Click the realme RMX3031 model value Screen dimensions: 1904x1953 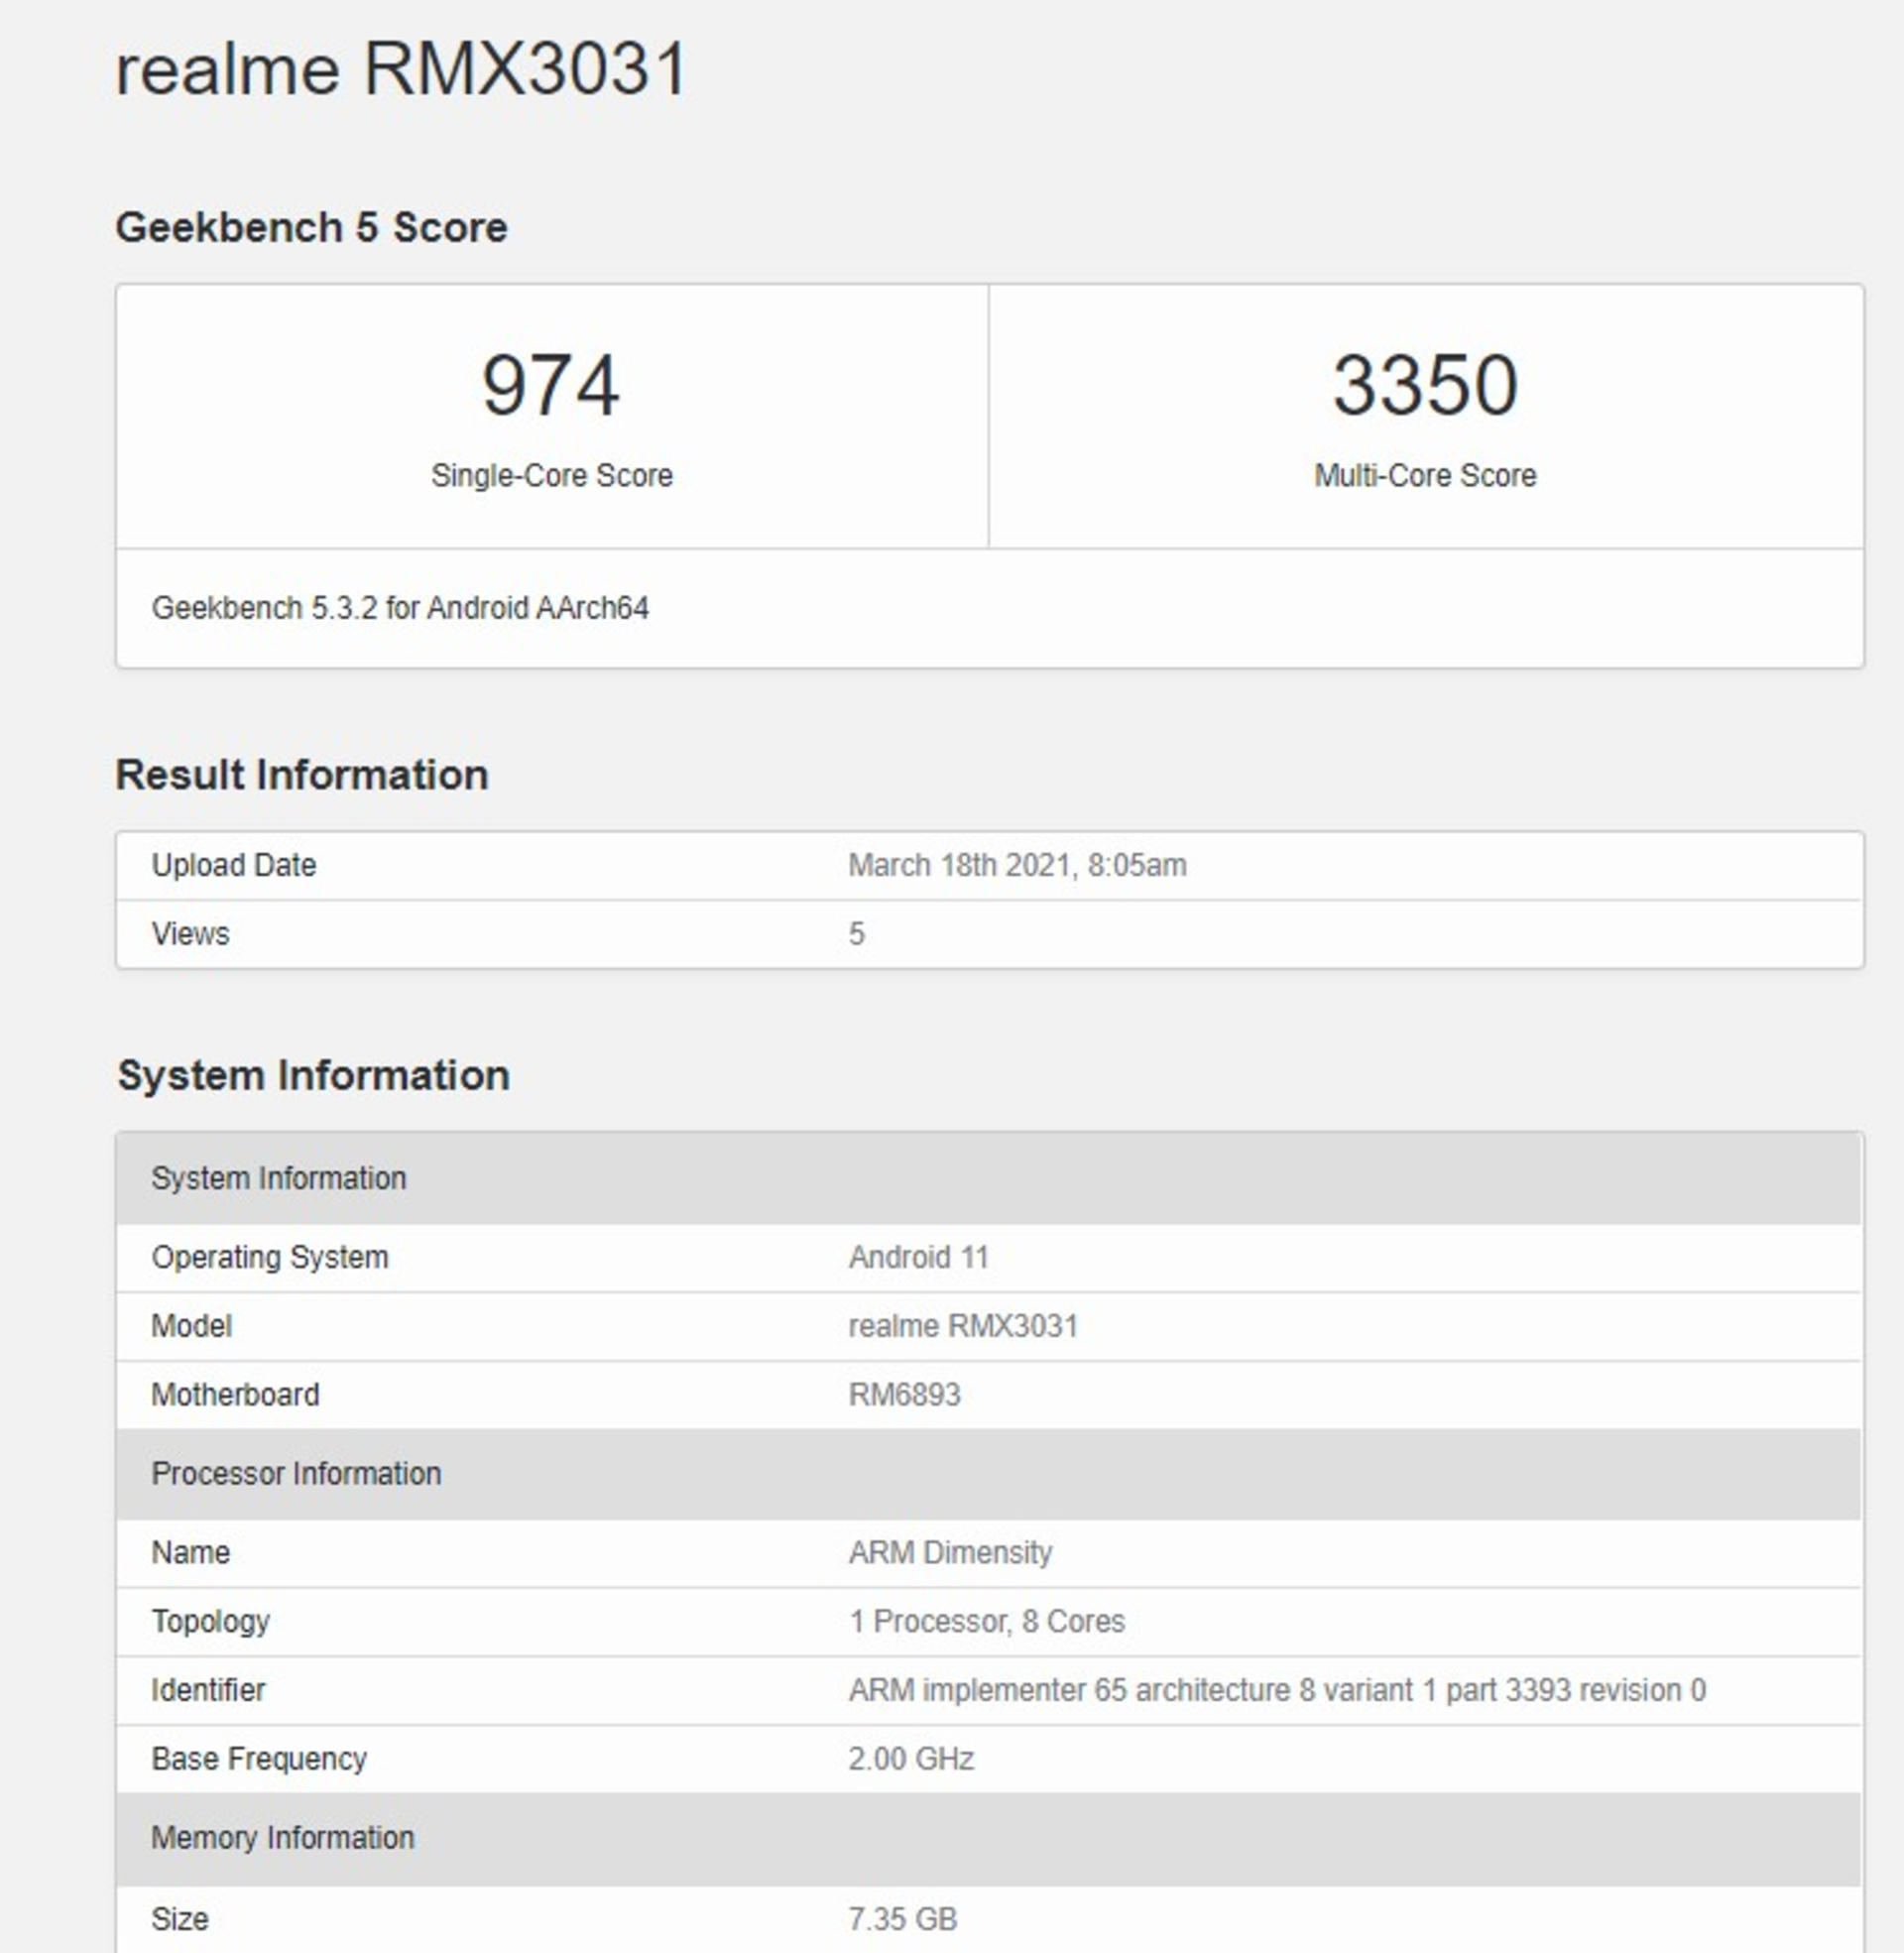[964, 1326]
